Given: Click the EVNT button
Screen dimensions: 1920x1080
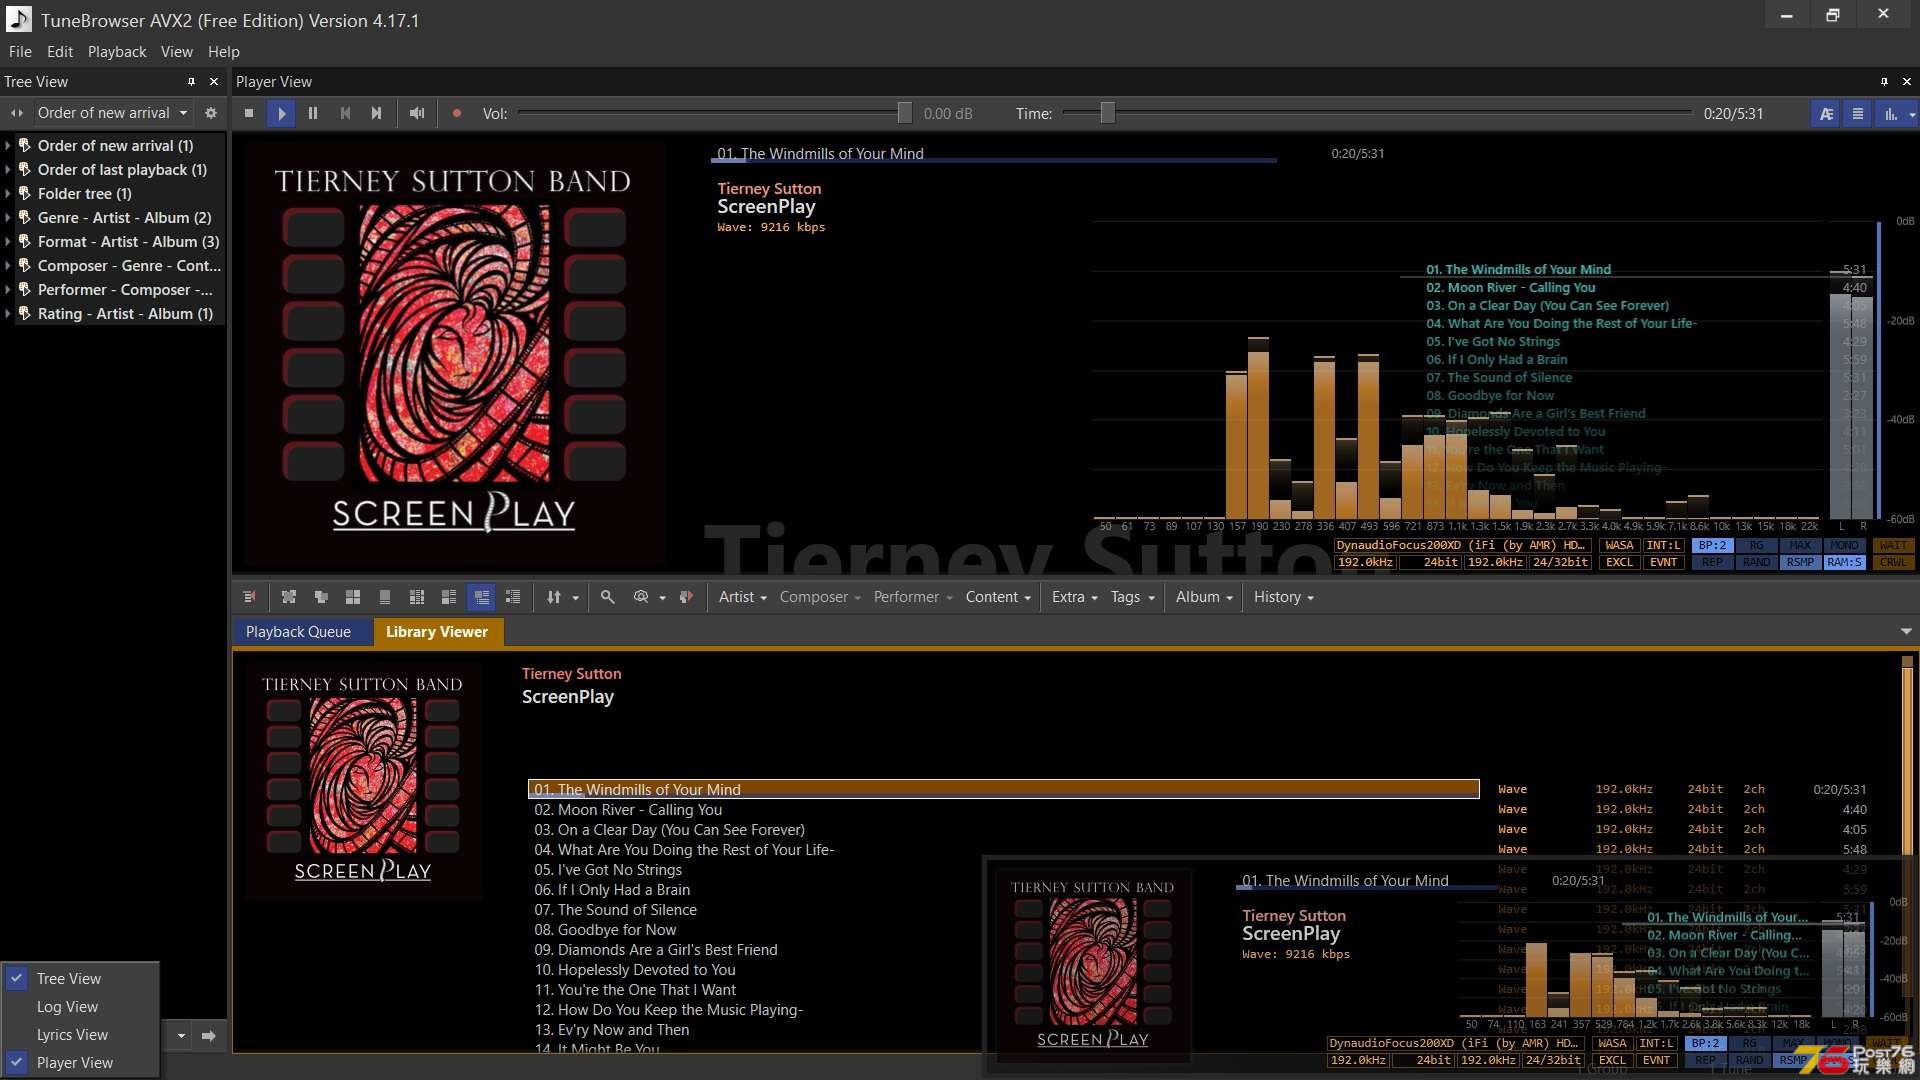Looking at the screenshot, I should point(1663,562).
